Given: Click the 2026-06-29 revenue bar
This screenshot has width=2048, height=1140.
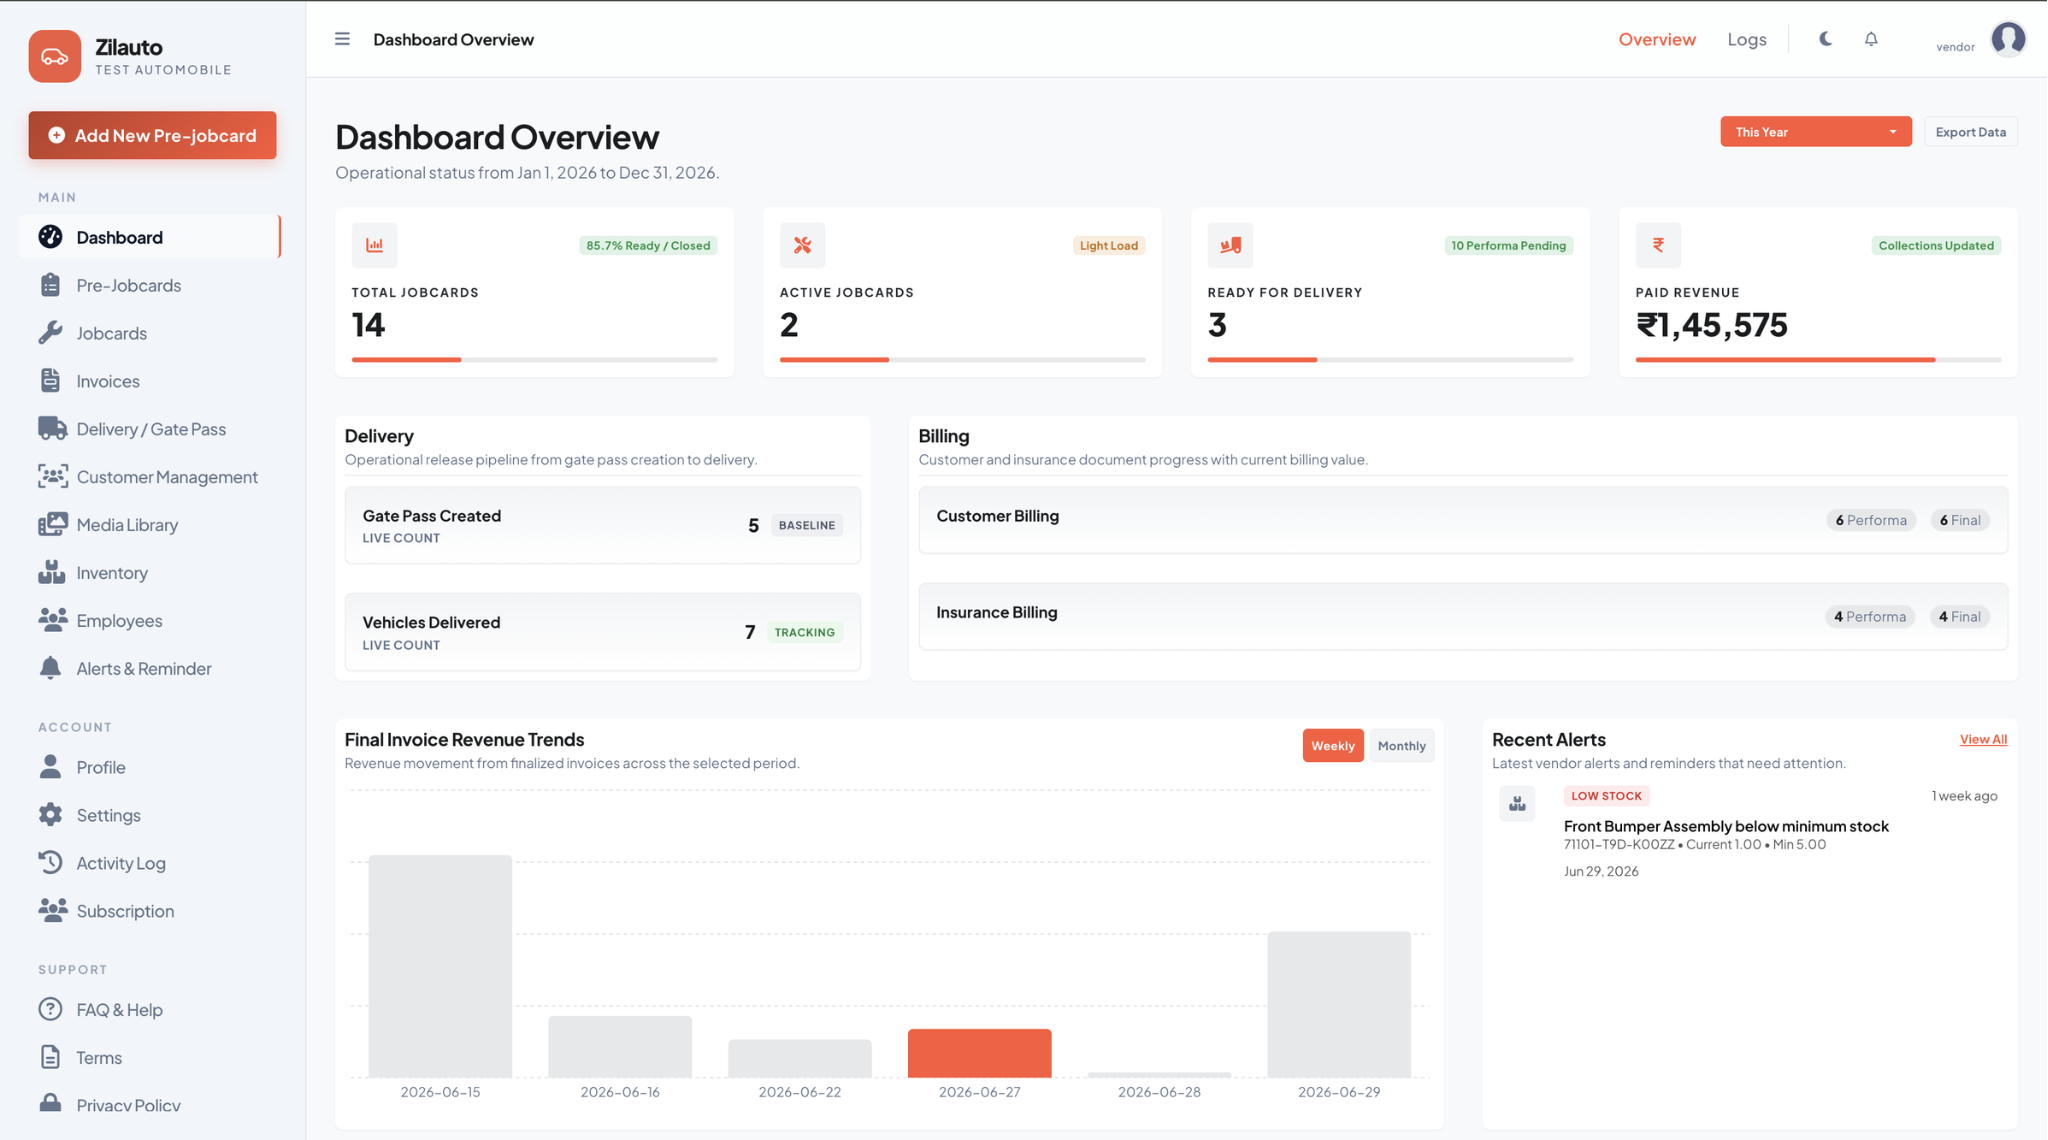Looking at the screenshot, I should (x=1339, y=1004).
